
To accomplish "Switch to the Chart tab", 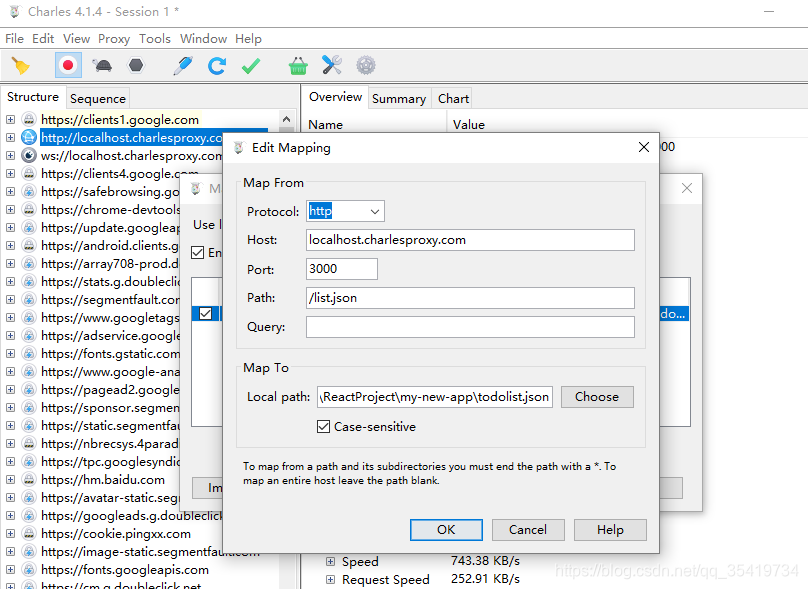I will [453, 98].
